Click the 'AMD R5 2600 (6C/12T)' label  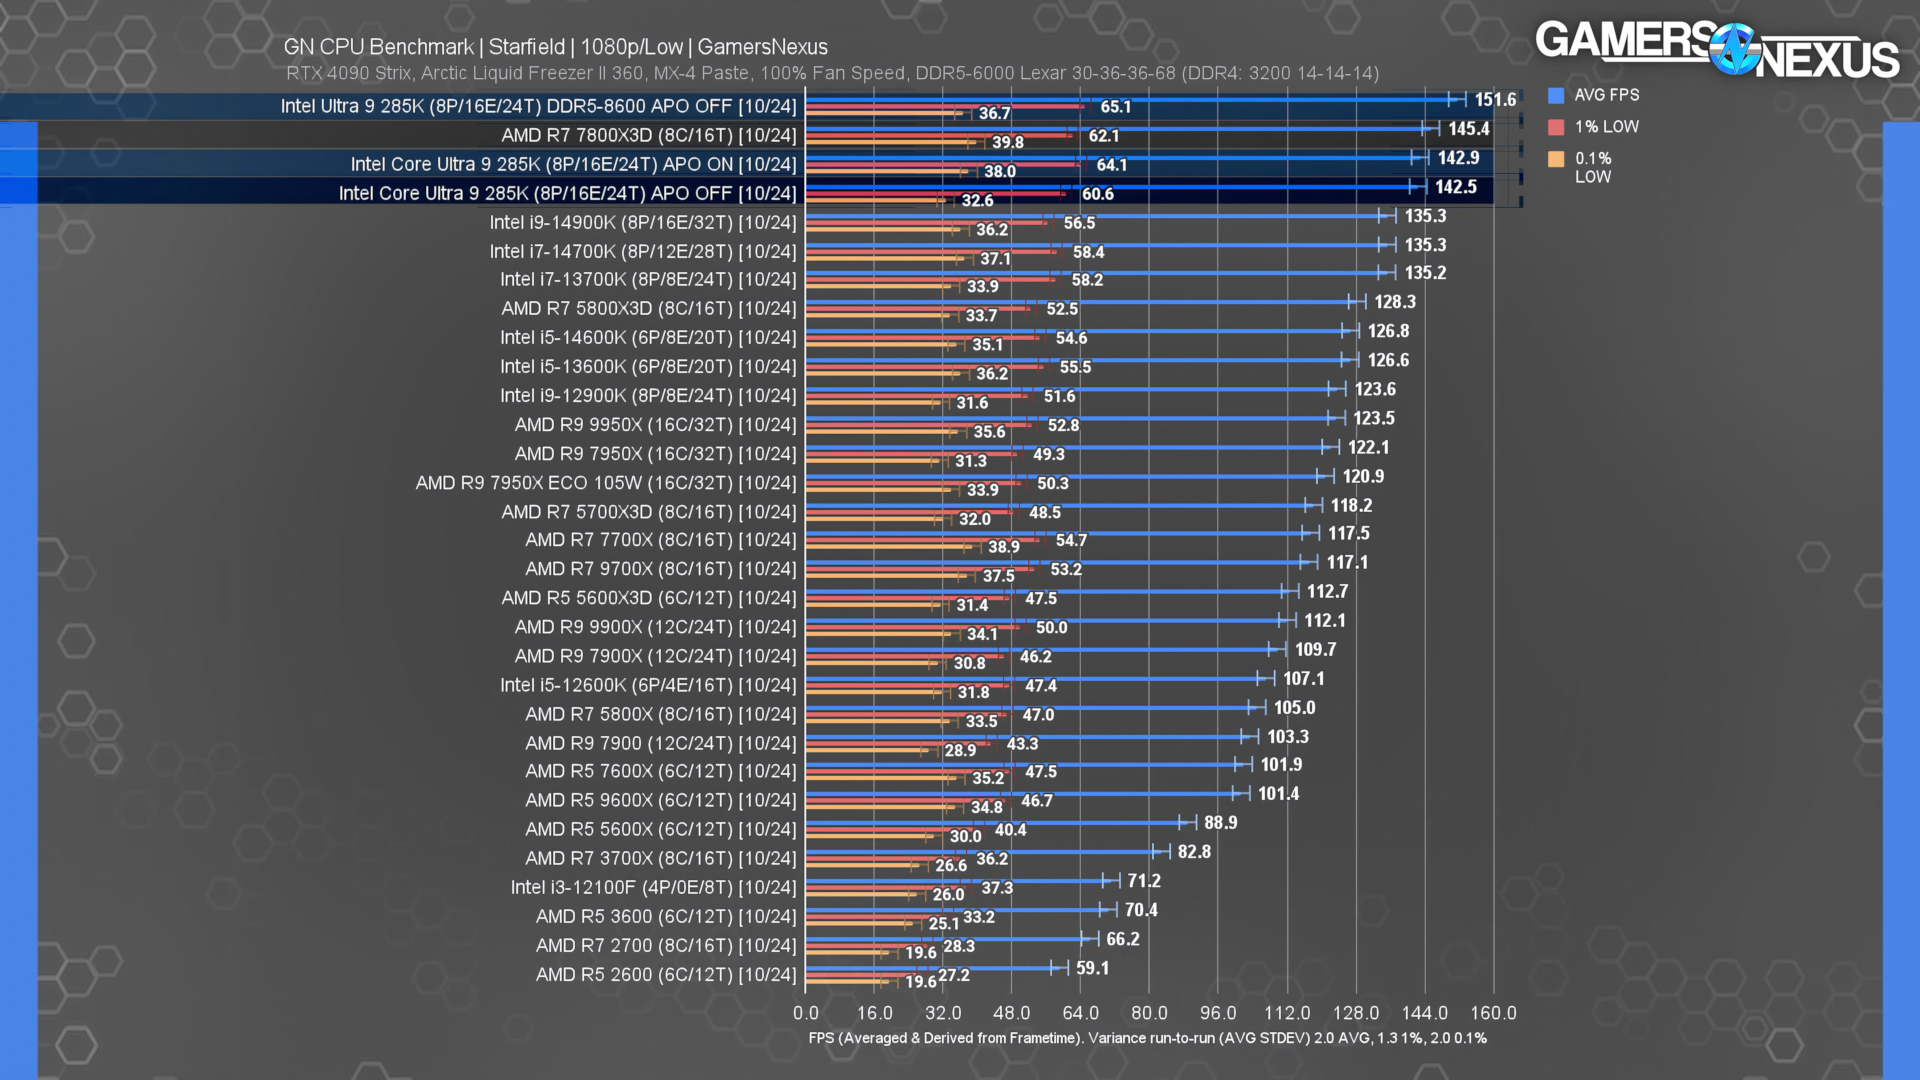click(666, 974)
